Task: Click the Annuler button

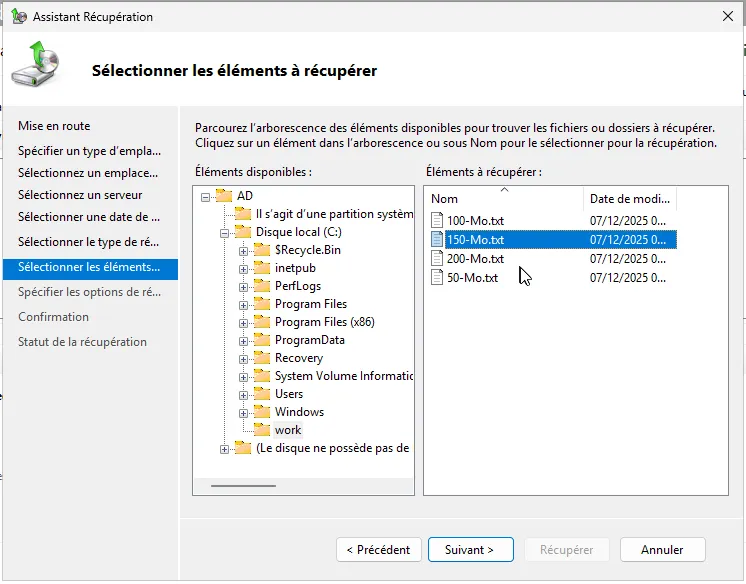Action: coord(662,550)
